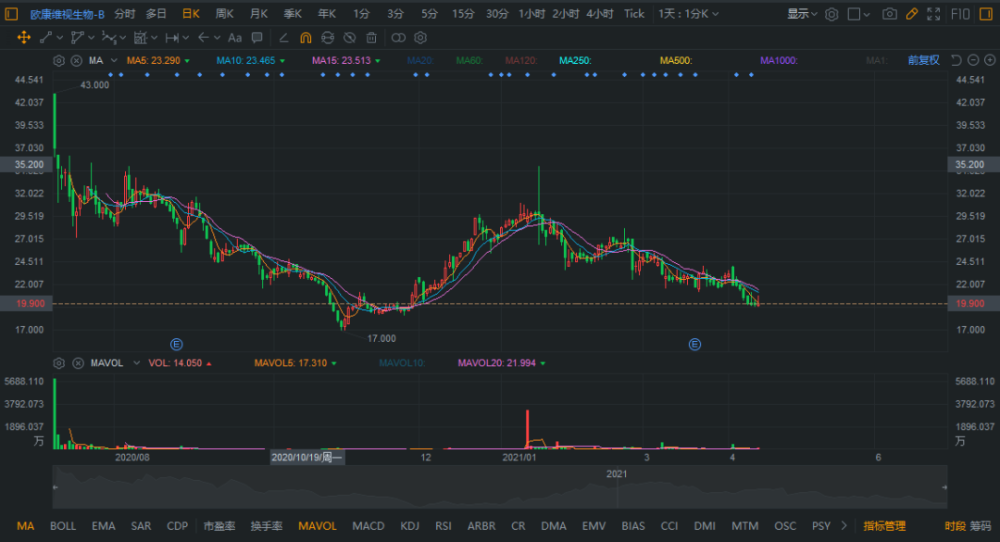Expand the MAVOL indicator dropdown
Image resolution: width=1000 pixels, height=542 pixels.
(136, 363)
